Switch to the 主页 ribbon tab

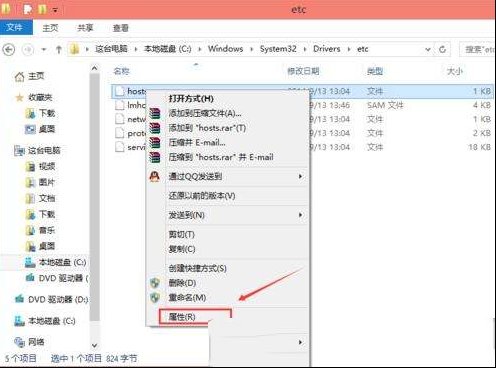(x=50, y=28)
